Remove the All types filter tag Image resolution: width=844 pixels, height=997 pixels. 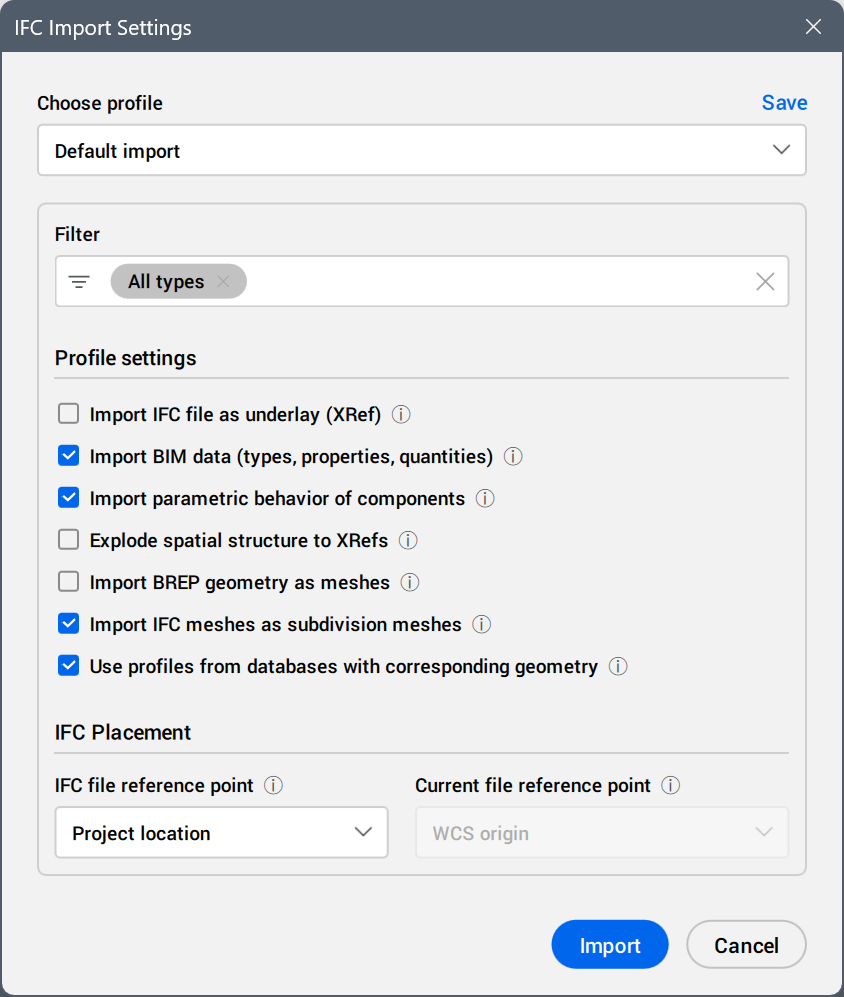[x=223, y=282]
